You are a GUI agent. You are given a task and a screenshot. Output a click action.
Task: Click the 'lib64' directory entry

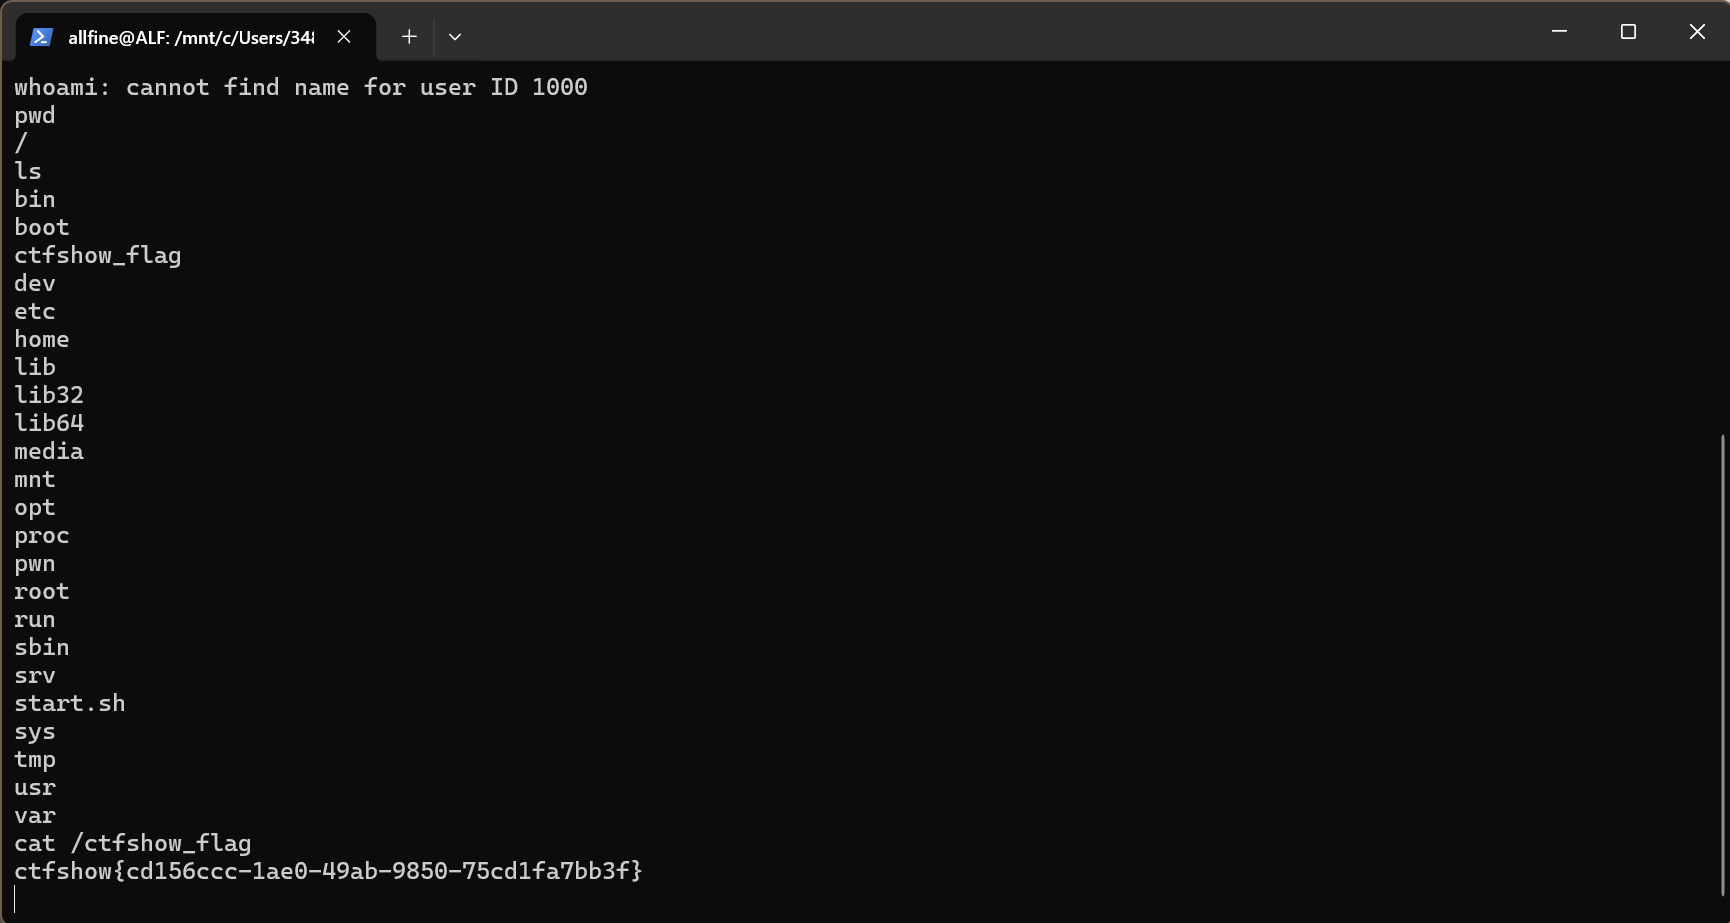[x=49, y=423]
